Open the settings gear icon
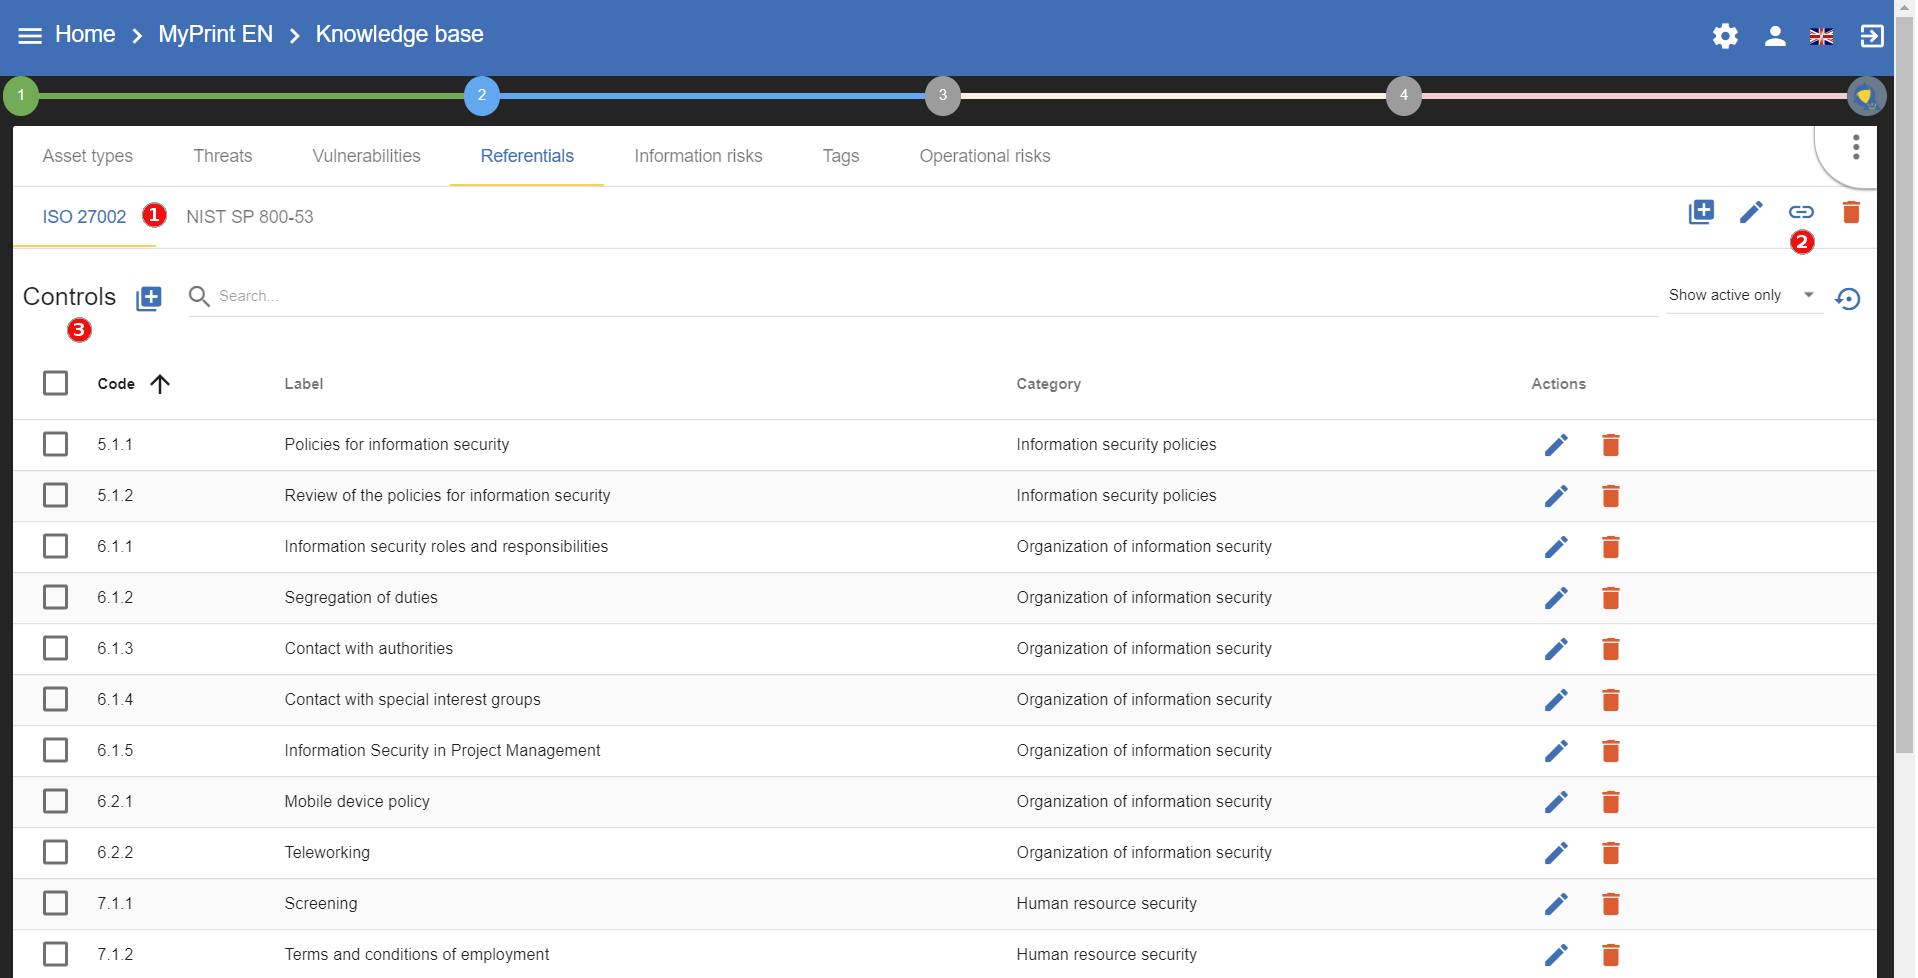Image resolution: width=1918 pixels, height=978 pixels. [1725, 37]
